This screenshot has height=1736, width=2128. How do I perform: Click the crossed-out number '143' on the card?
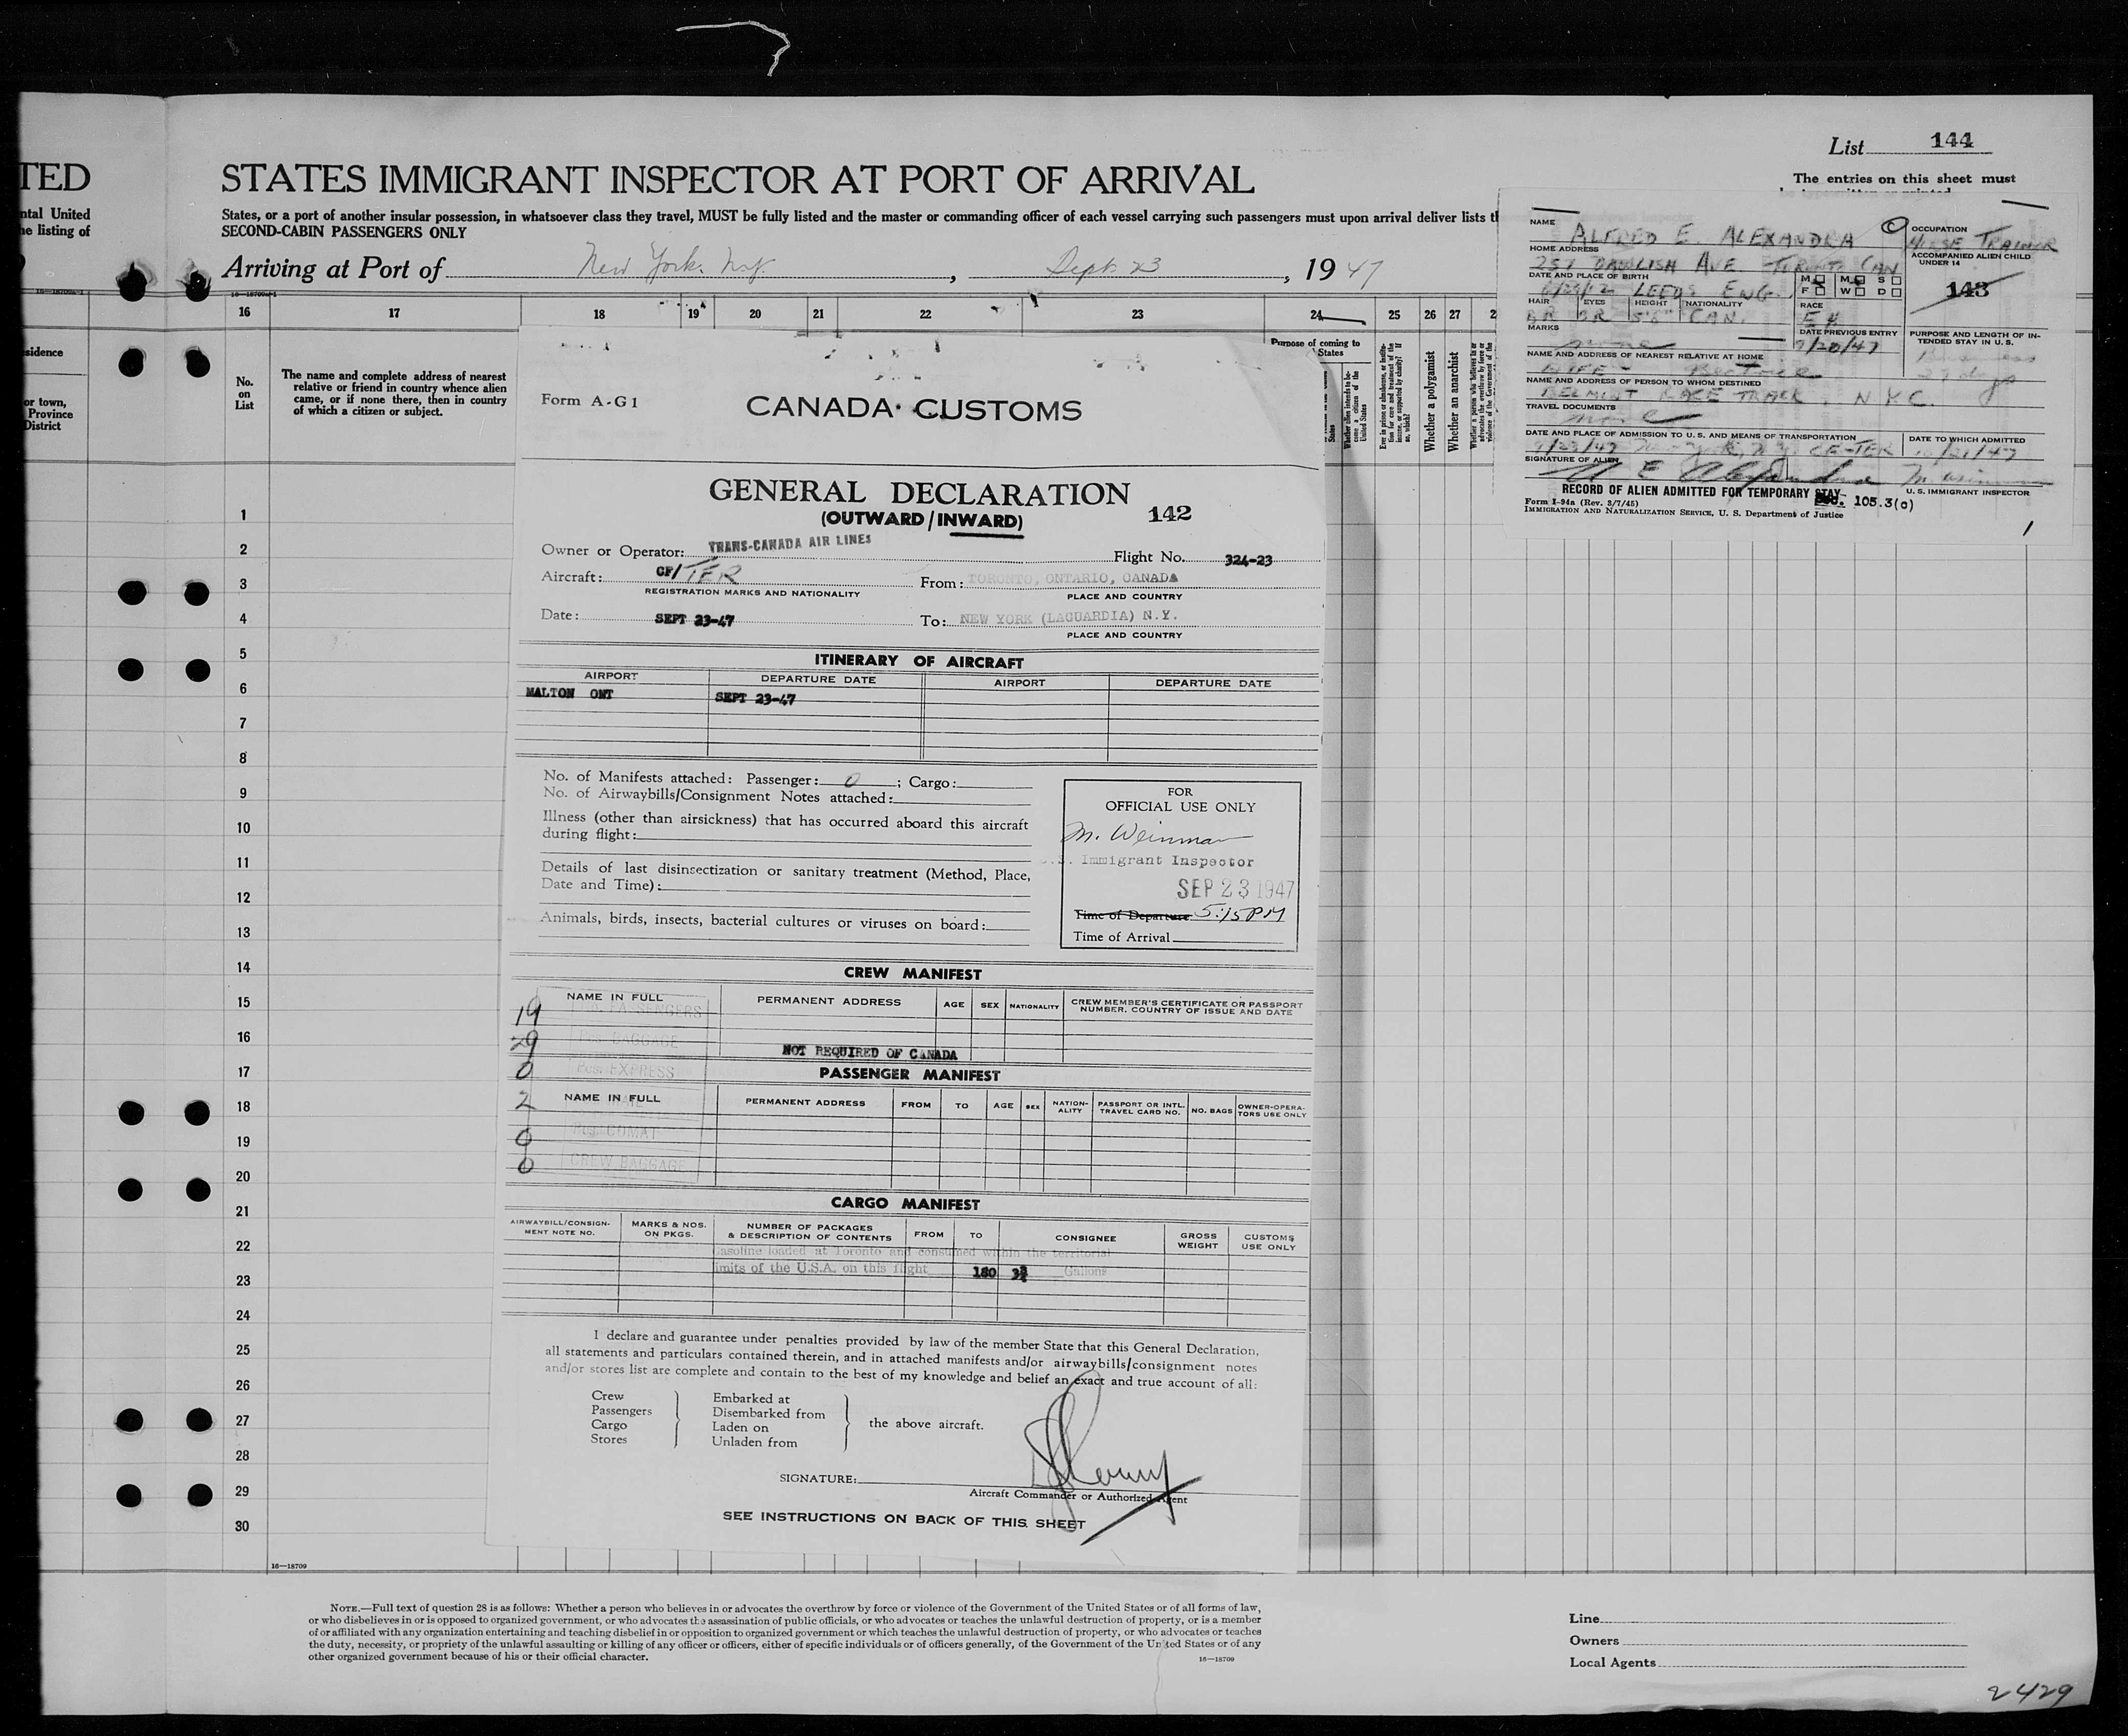click(x=1967, y=290)
